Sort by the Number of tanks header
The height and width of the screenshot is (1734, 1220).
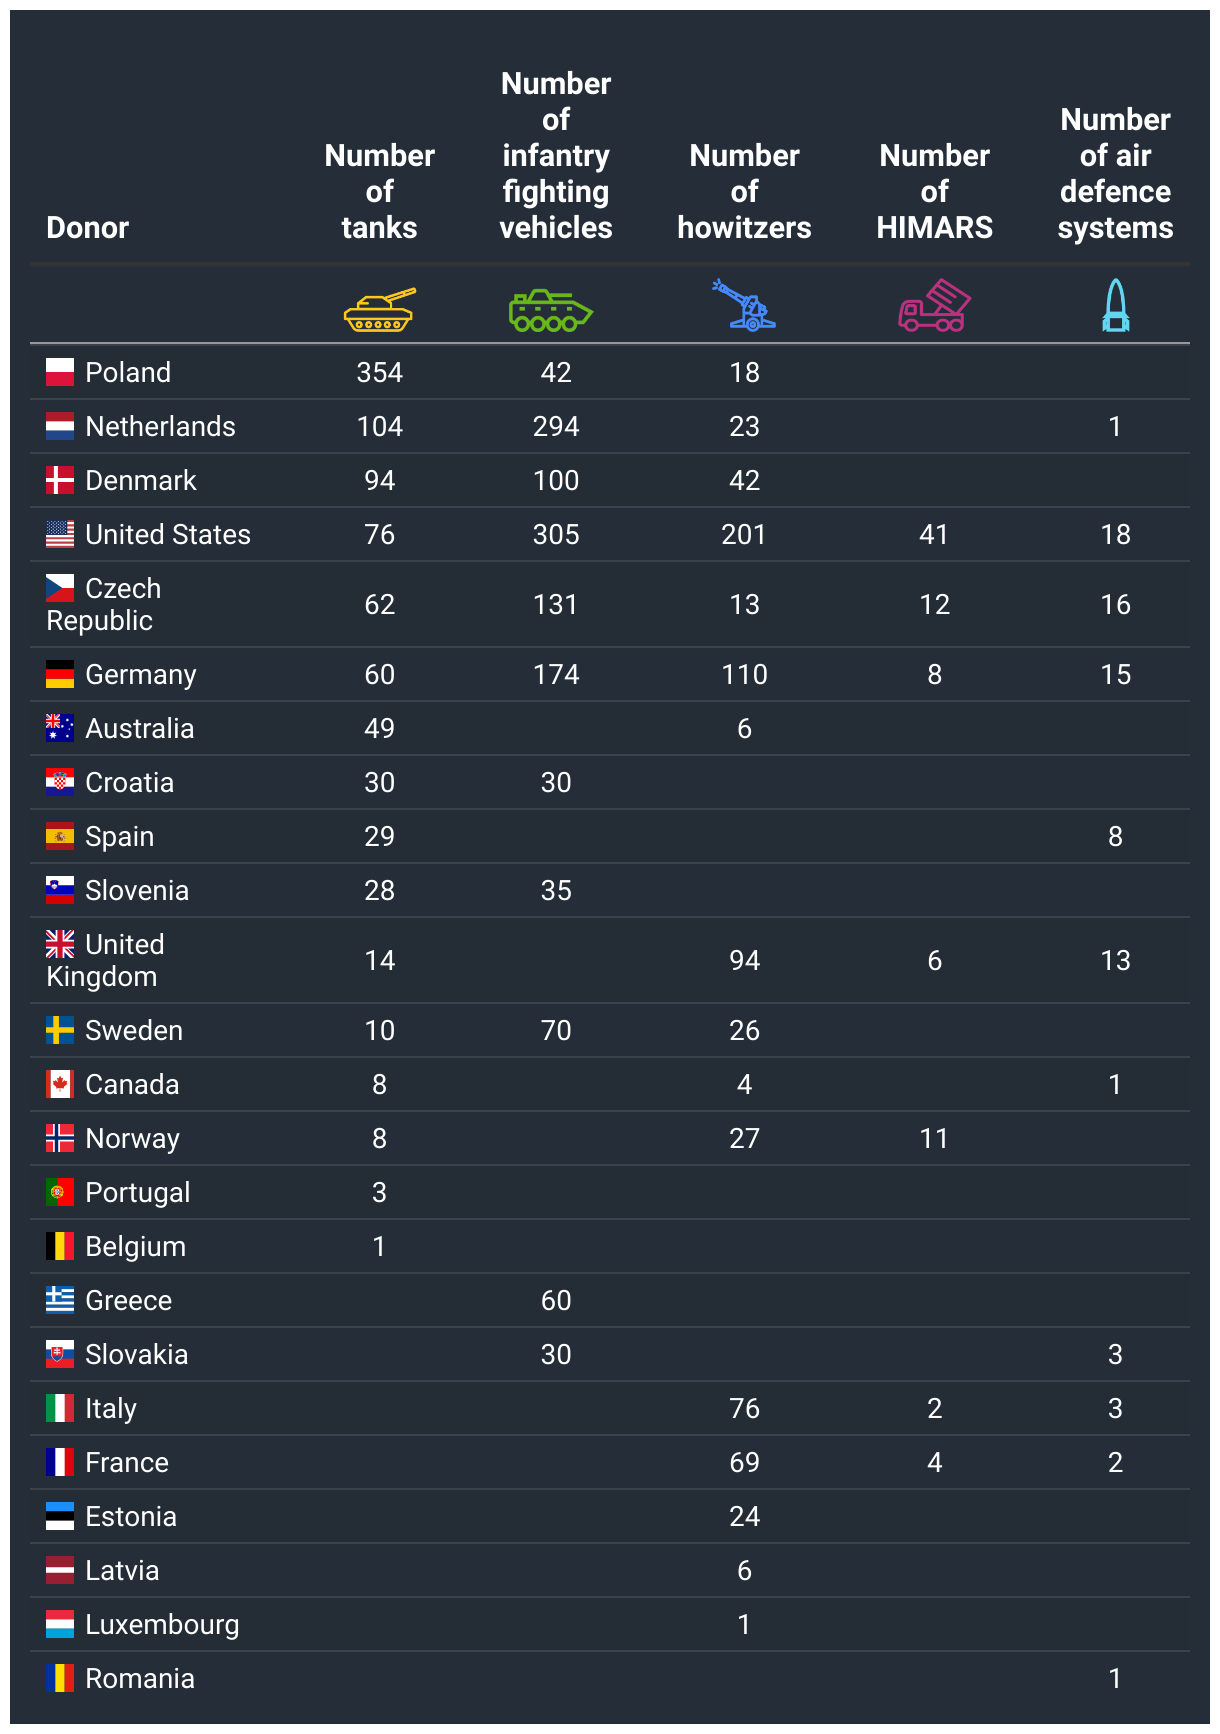379,191
